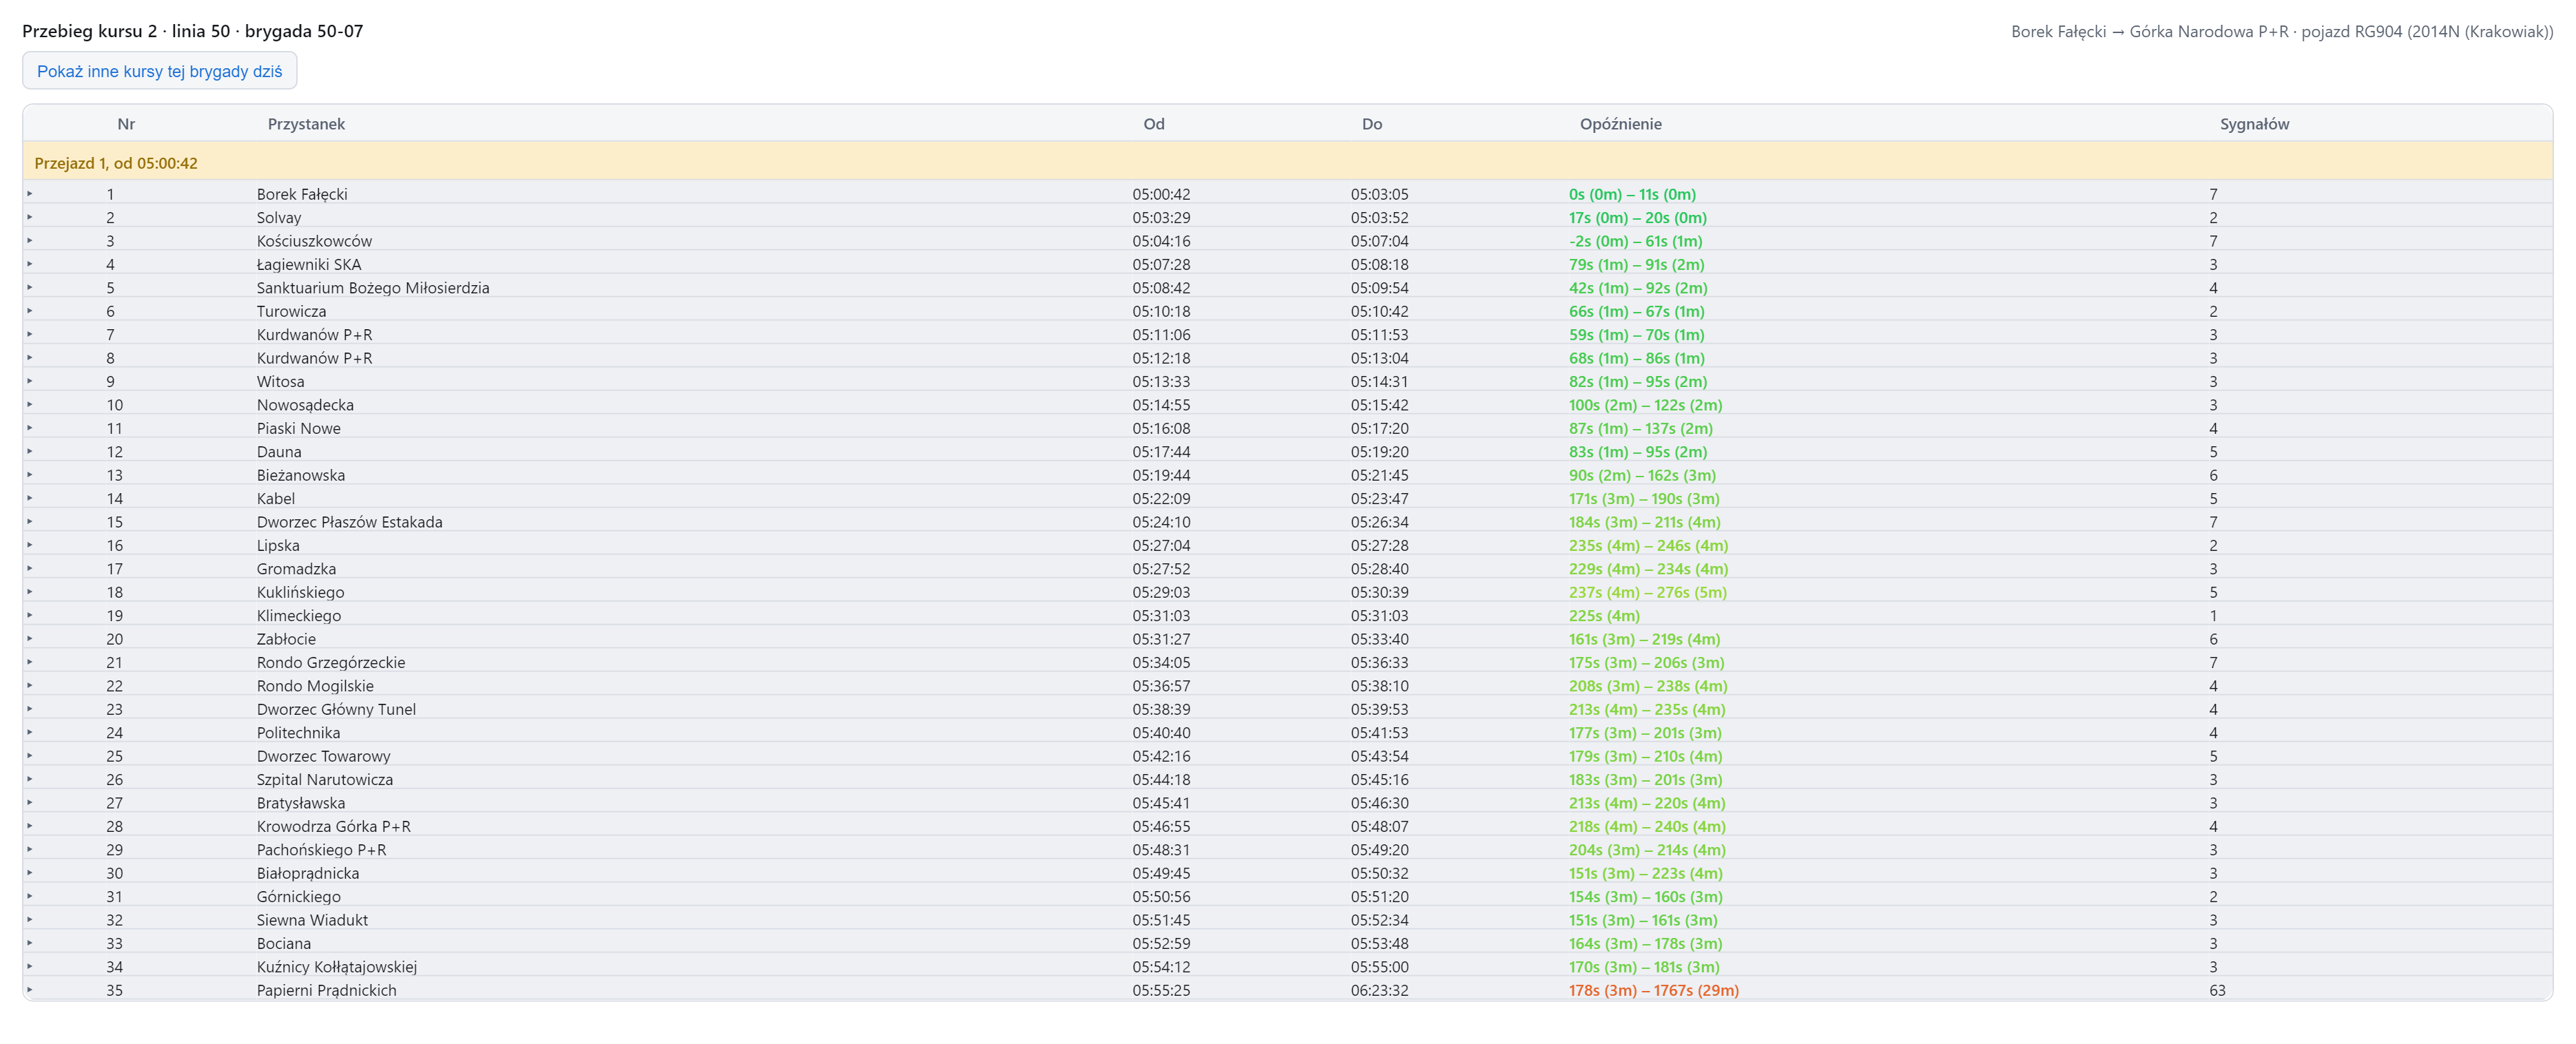Click Kurdwanów P+R in row 8
2576x1044 pixels.
tap(314, 358)
